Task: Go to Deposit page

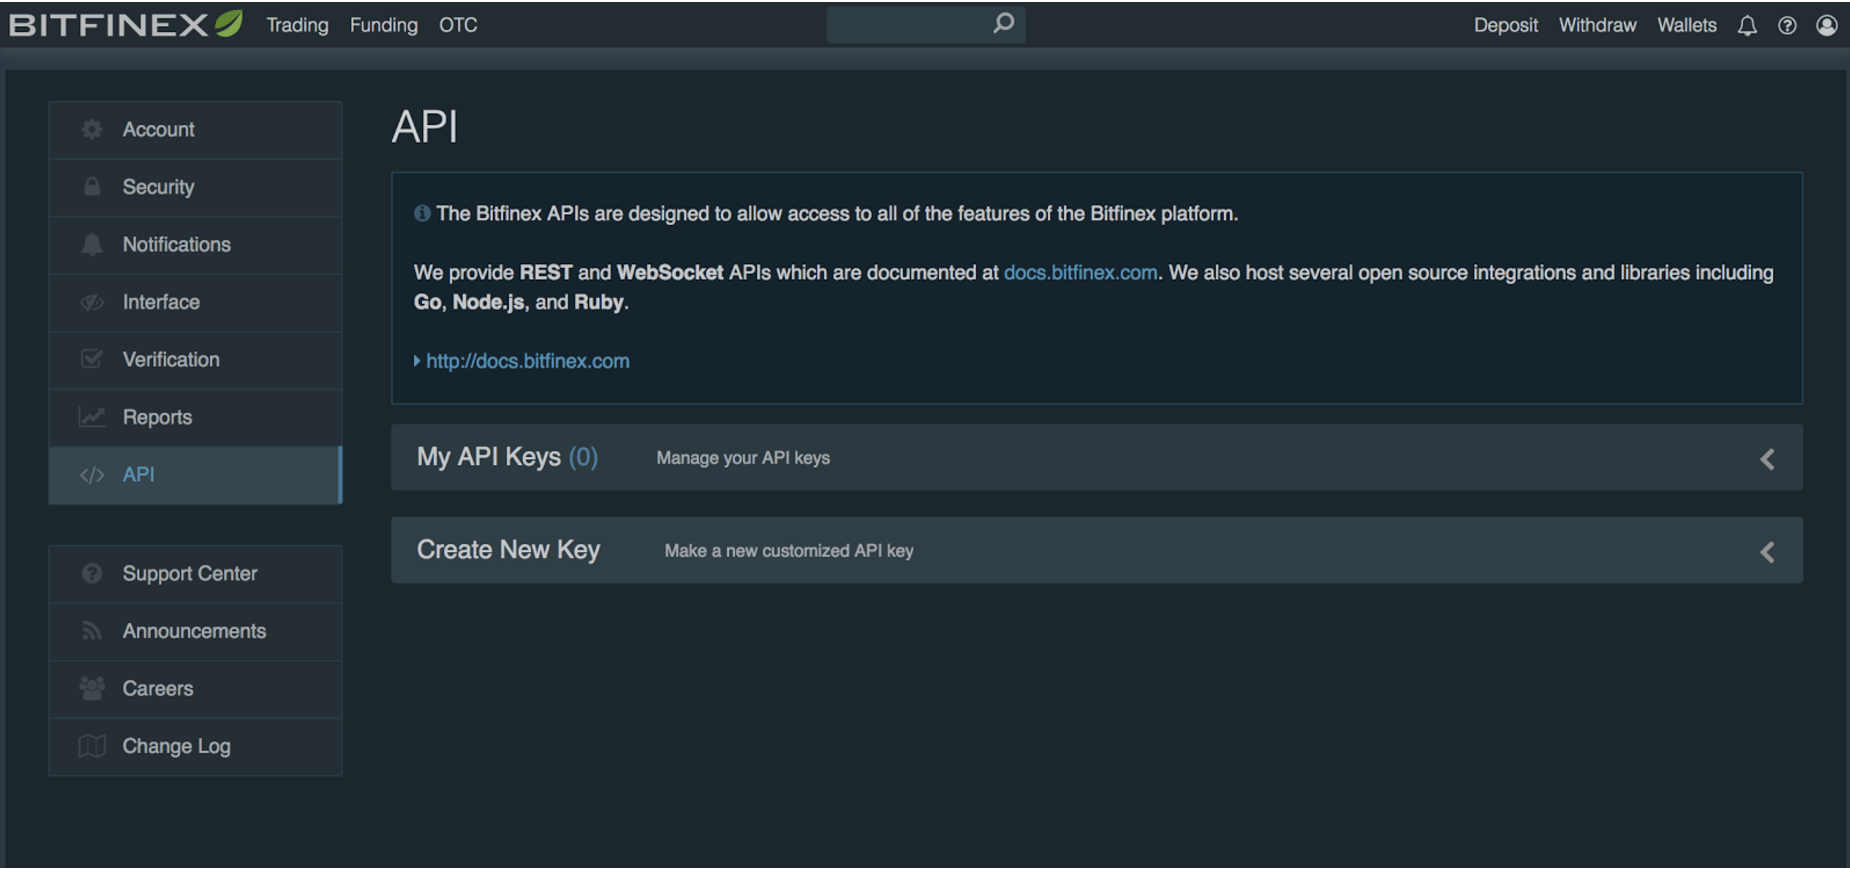Action: [x=1505, y=25]
